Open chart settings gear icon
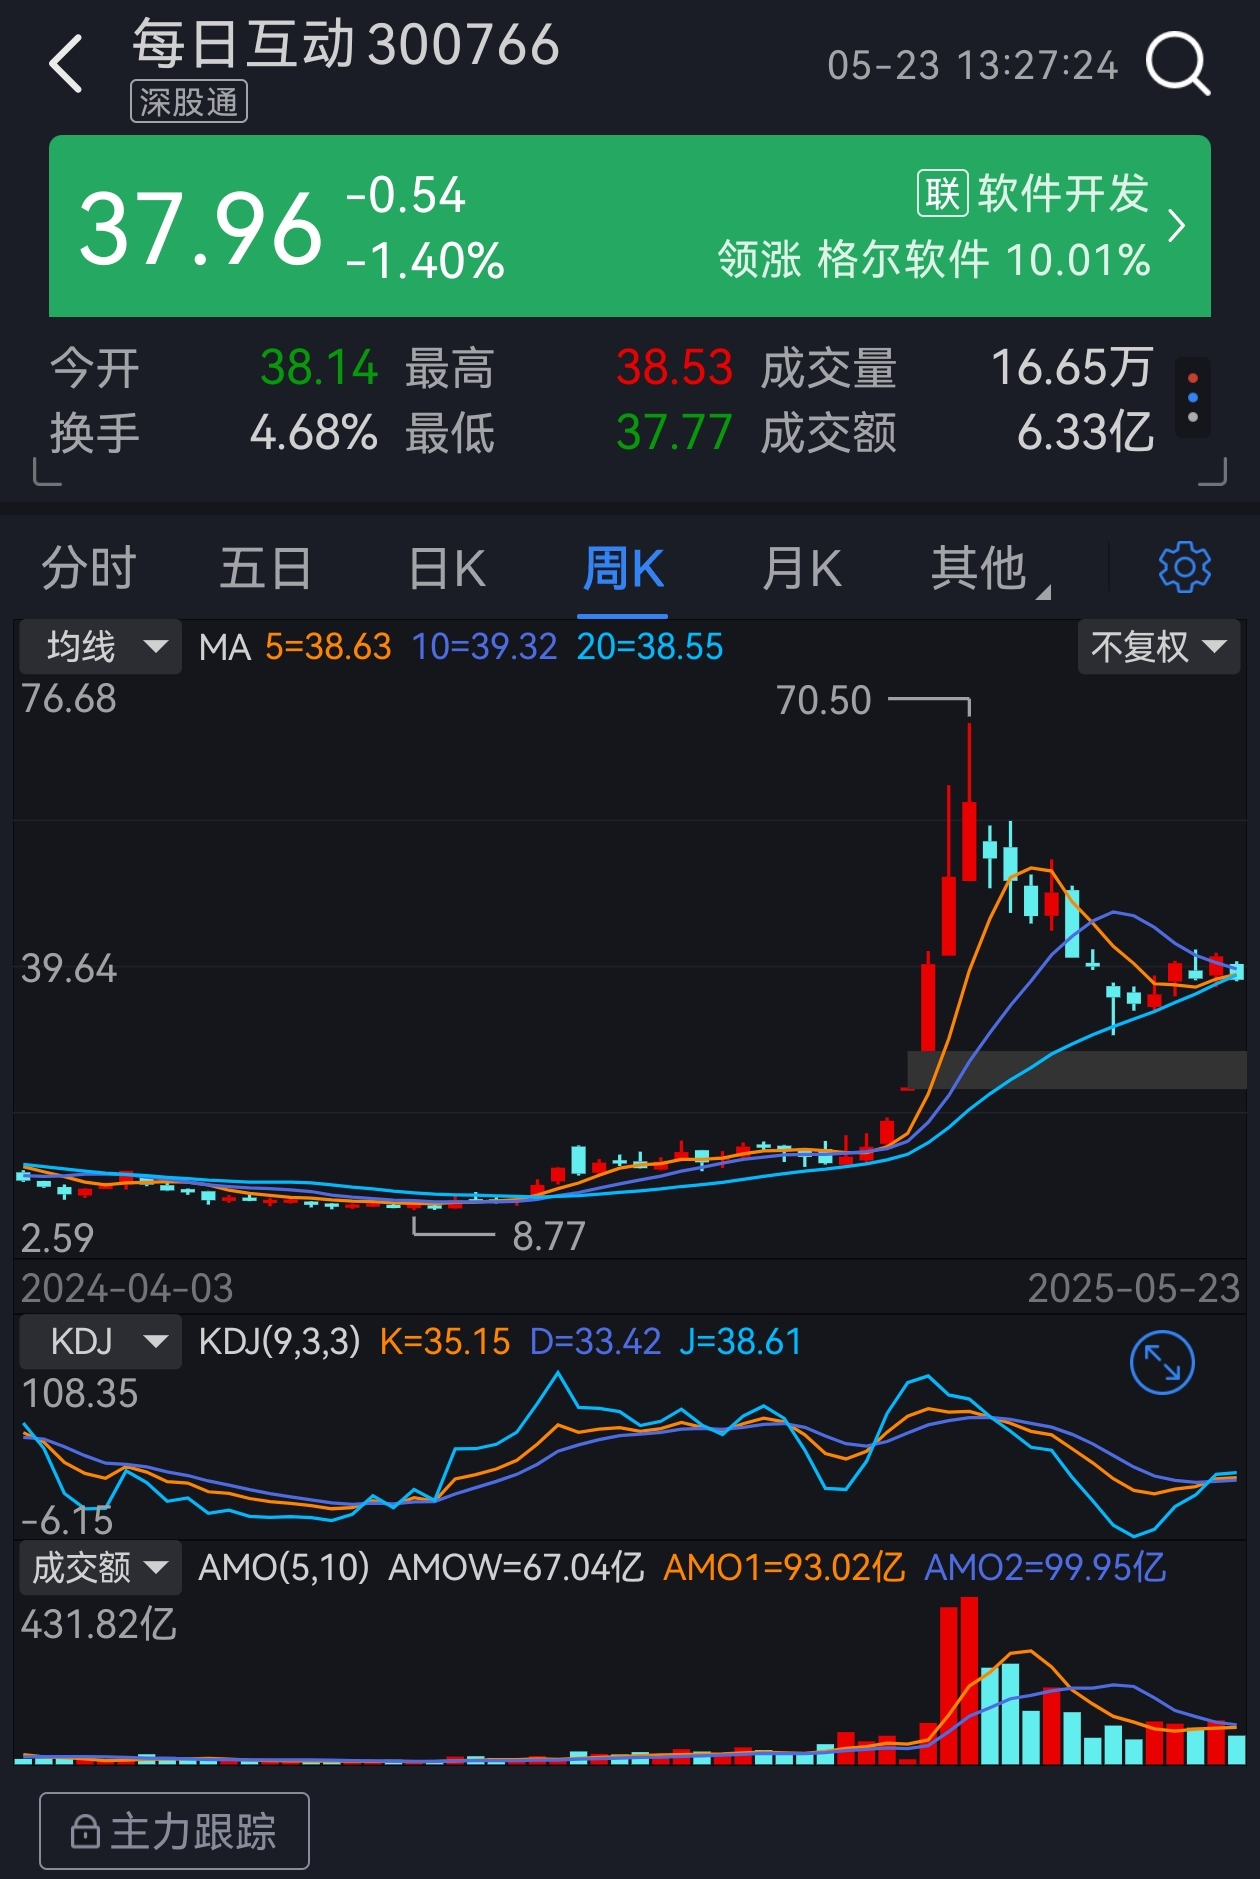This screenshot has width=1260, height=1879. (x=1184, y=568)
